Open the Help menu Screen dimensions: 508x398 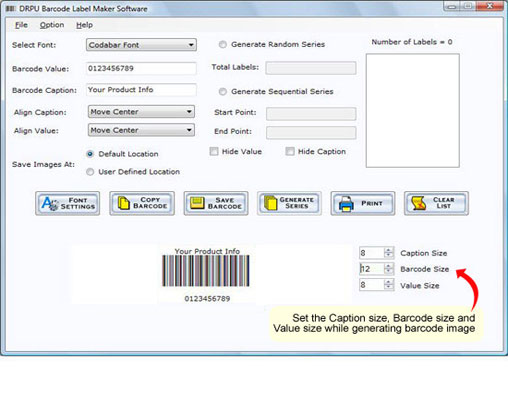click(x=84, y=25)
